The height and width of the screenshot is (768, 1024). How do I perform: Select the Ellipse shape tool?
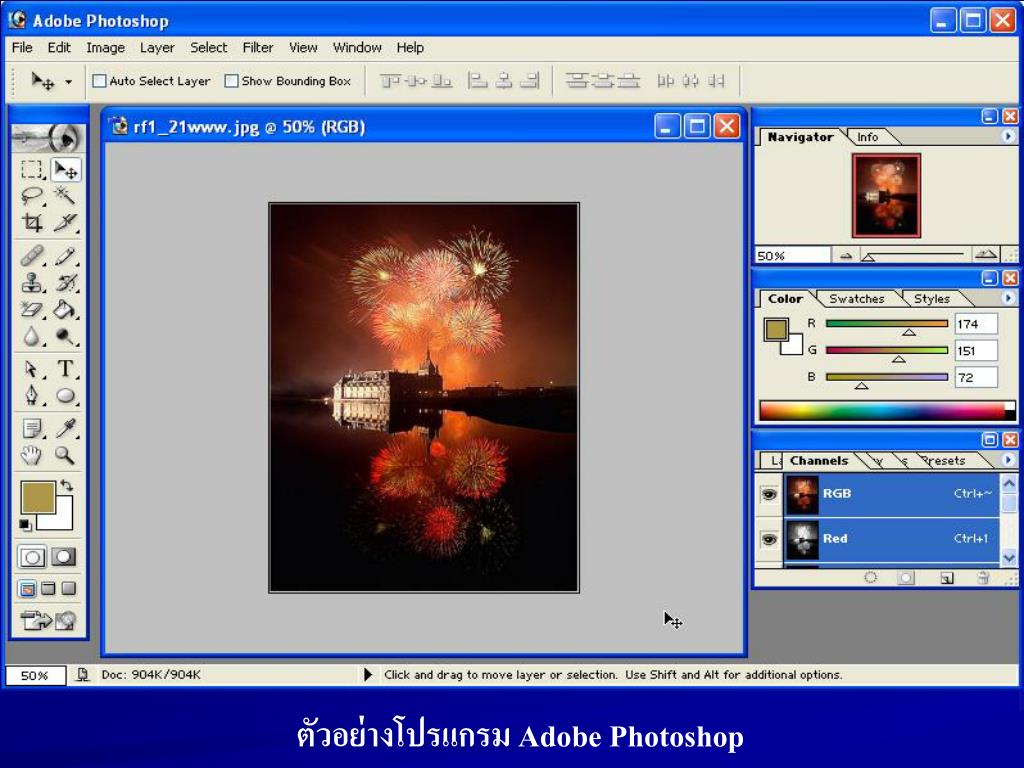point(65,396)
